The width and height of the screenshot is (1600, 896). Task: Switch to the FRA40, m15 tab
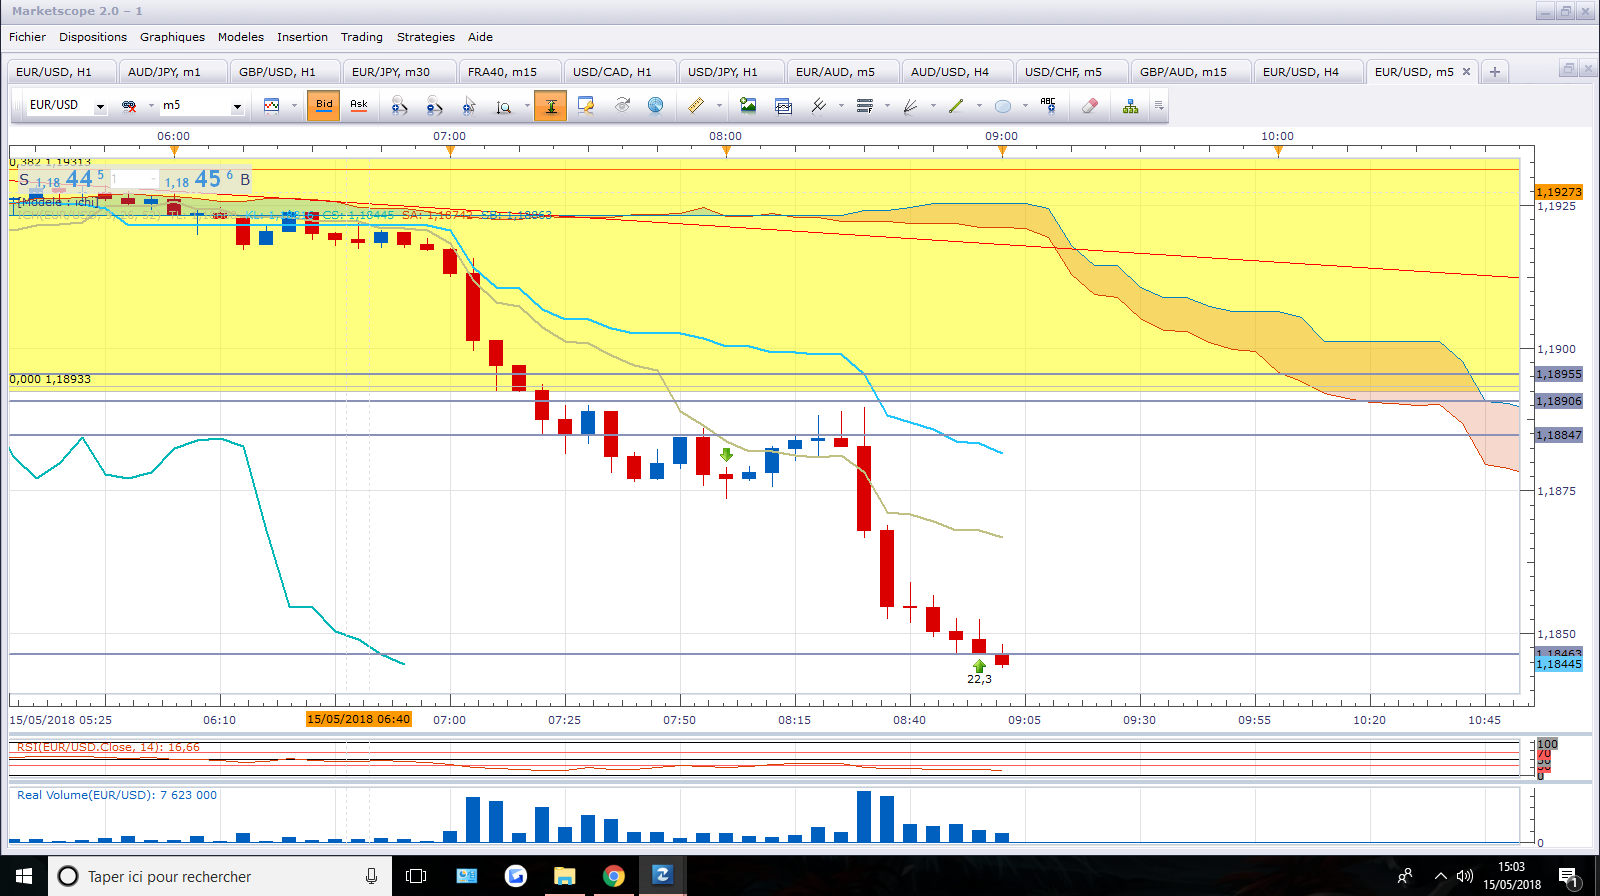(509, 72)
